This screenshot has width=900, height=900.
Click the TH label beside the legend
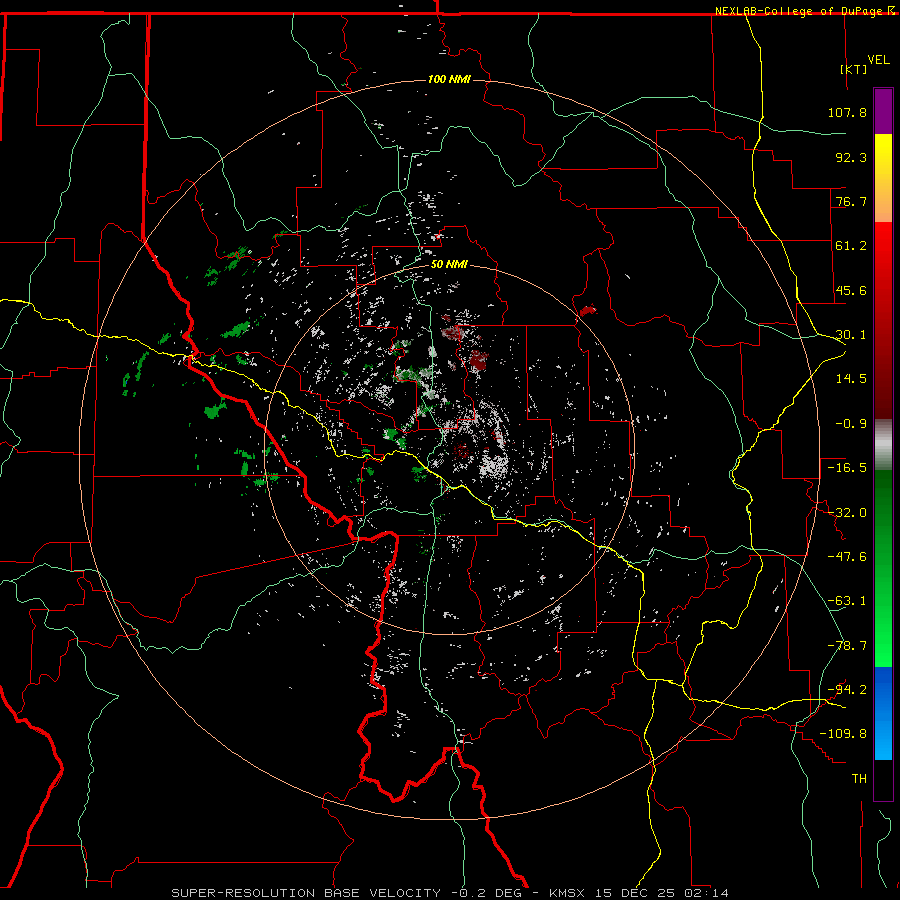(858, 777)
